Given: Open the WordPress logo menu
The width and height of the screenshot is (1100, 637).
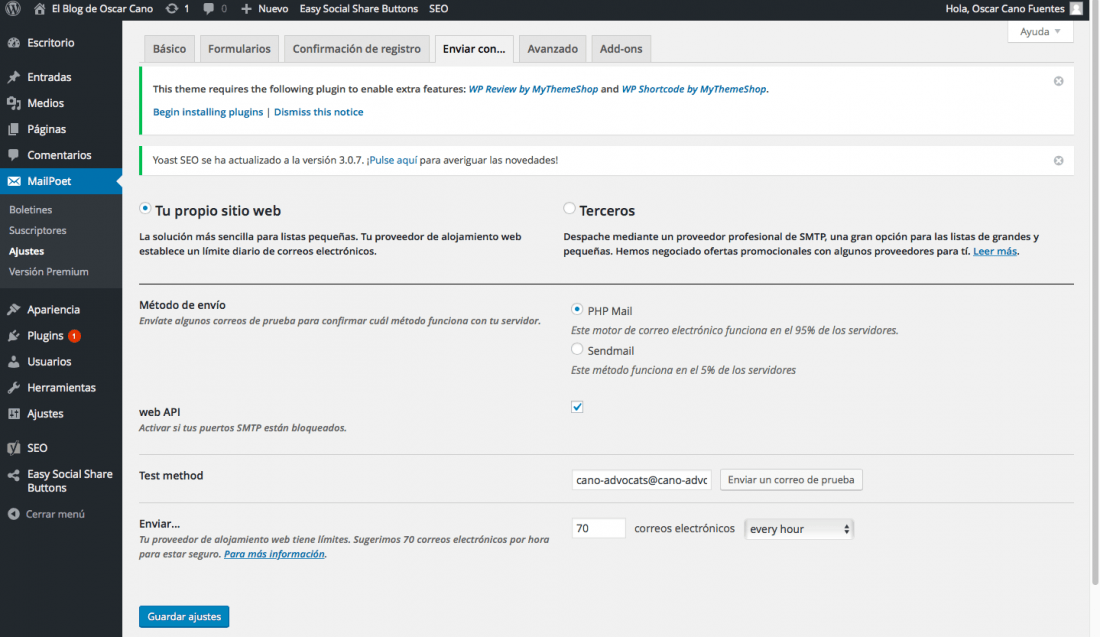Looking at the screenshot, I should 13,8.
